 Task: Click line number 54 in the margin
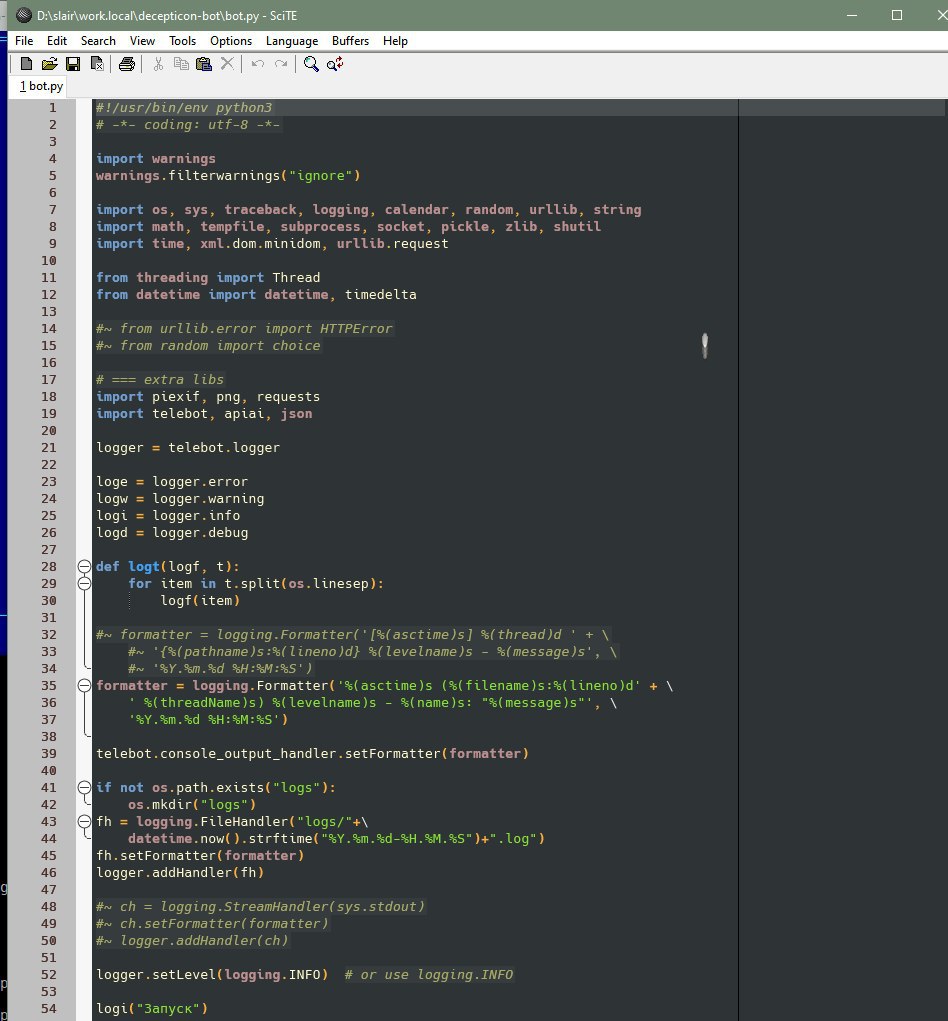pyautogui.click(x=49, y=1009)
